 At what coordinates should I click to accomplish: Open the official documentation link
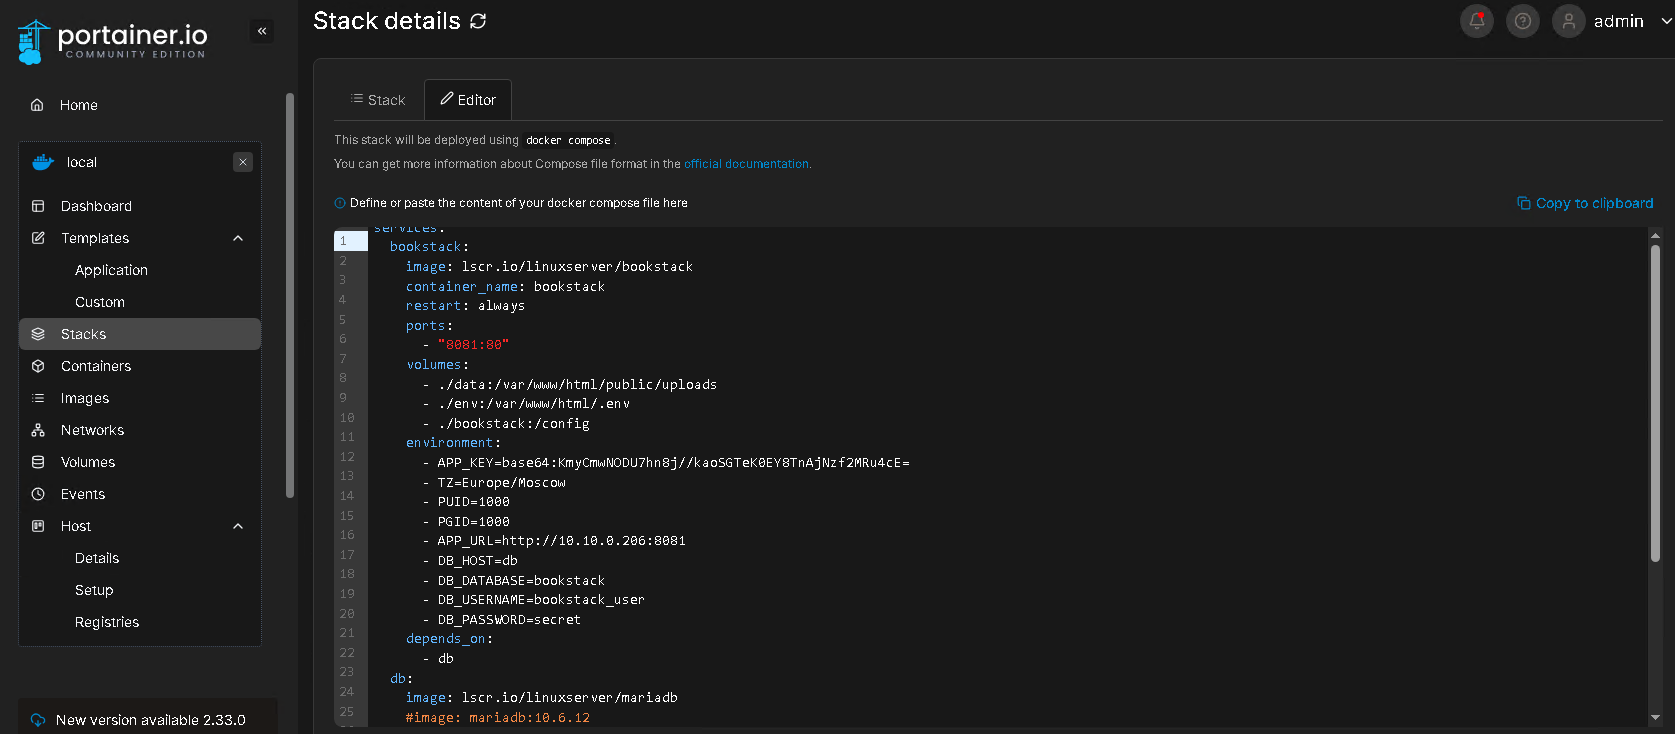(x=746, y=164)
